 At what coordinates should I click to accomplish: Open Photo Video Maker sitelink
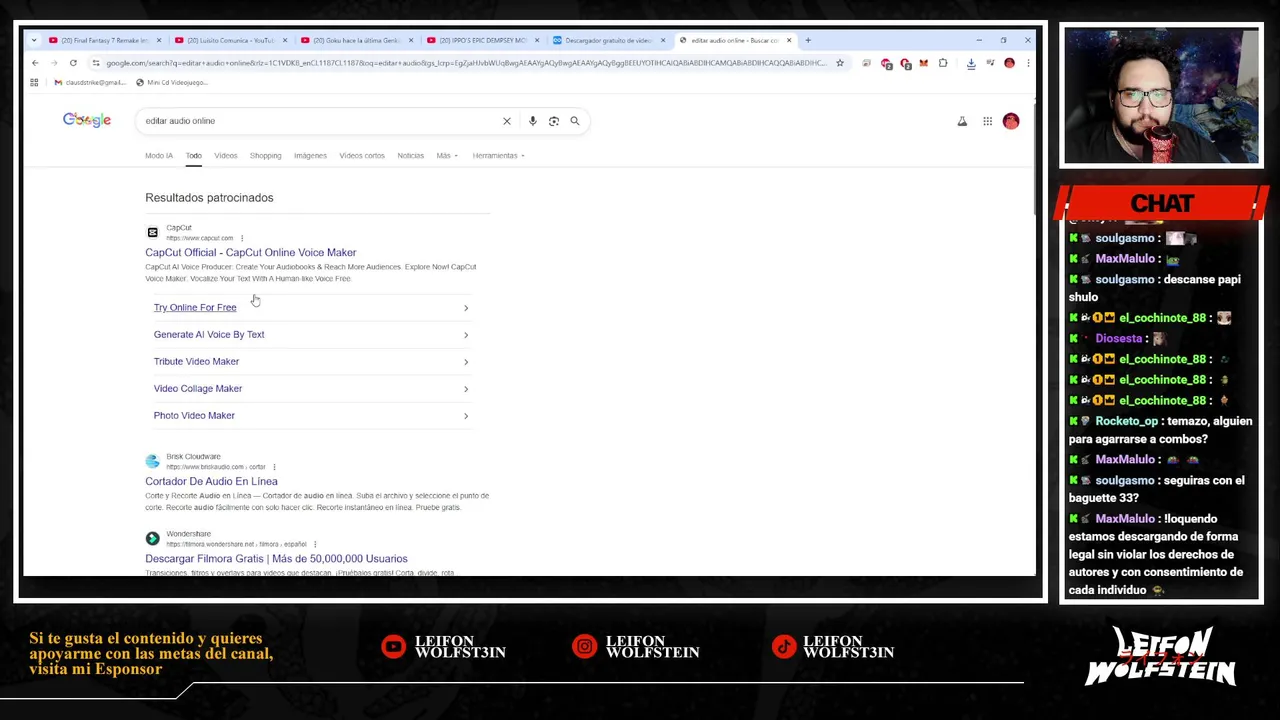[194, 415]
